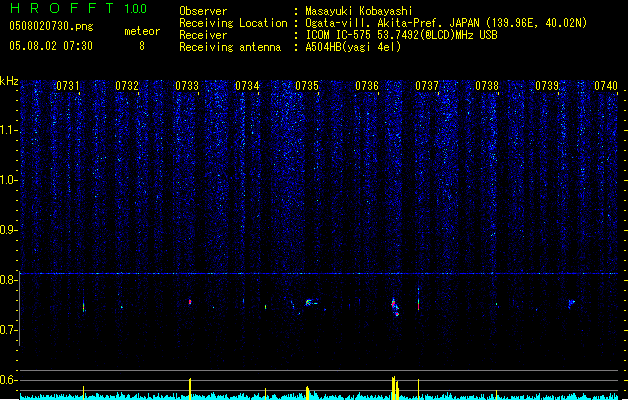Click the vertical meteor echo before 0737
The height and width of the screenshot is (400, 629).
point(418,299)
